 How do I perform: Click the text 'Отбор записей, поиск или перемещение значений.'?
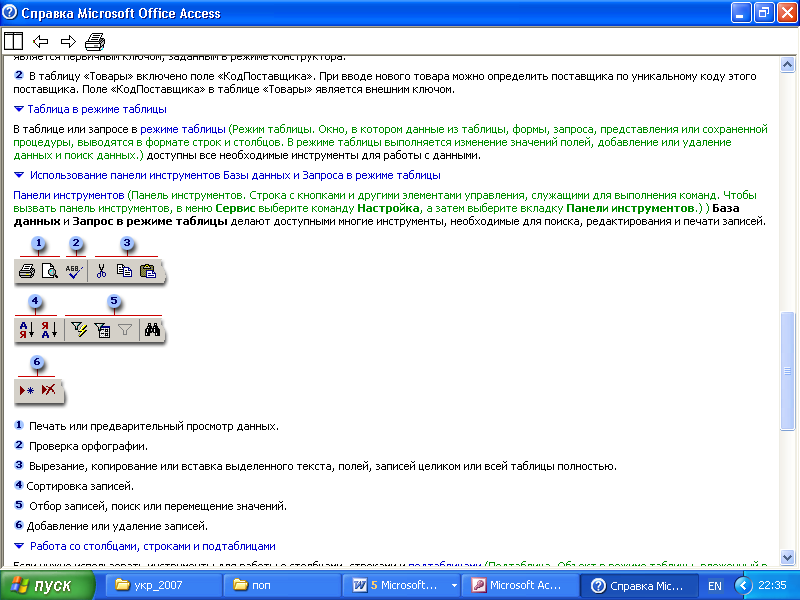coord(158,506)
